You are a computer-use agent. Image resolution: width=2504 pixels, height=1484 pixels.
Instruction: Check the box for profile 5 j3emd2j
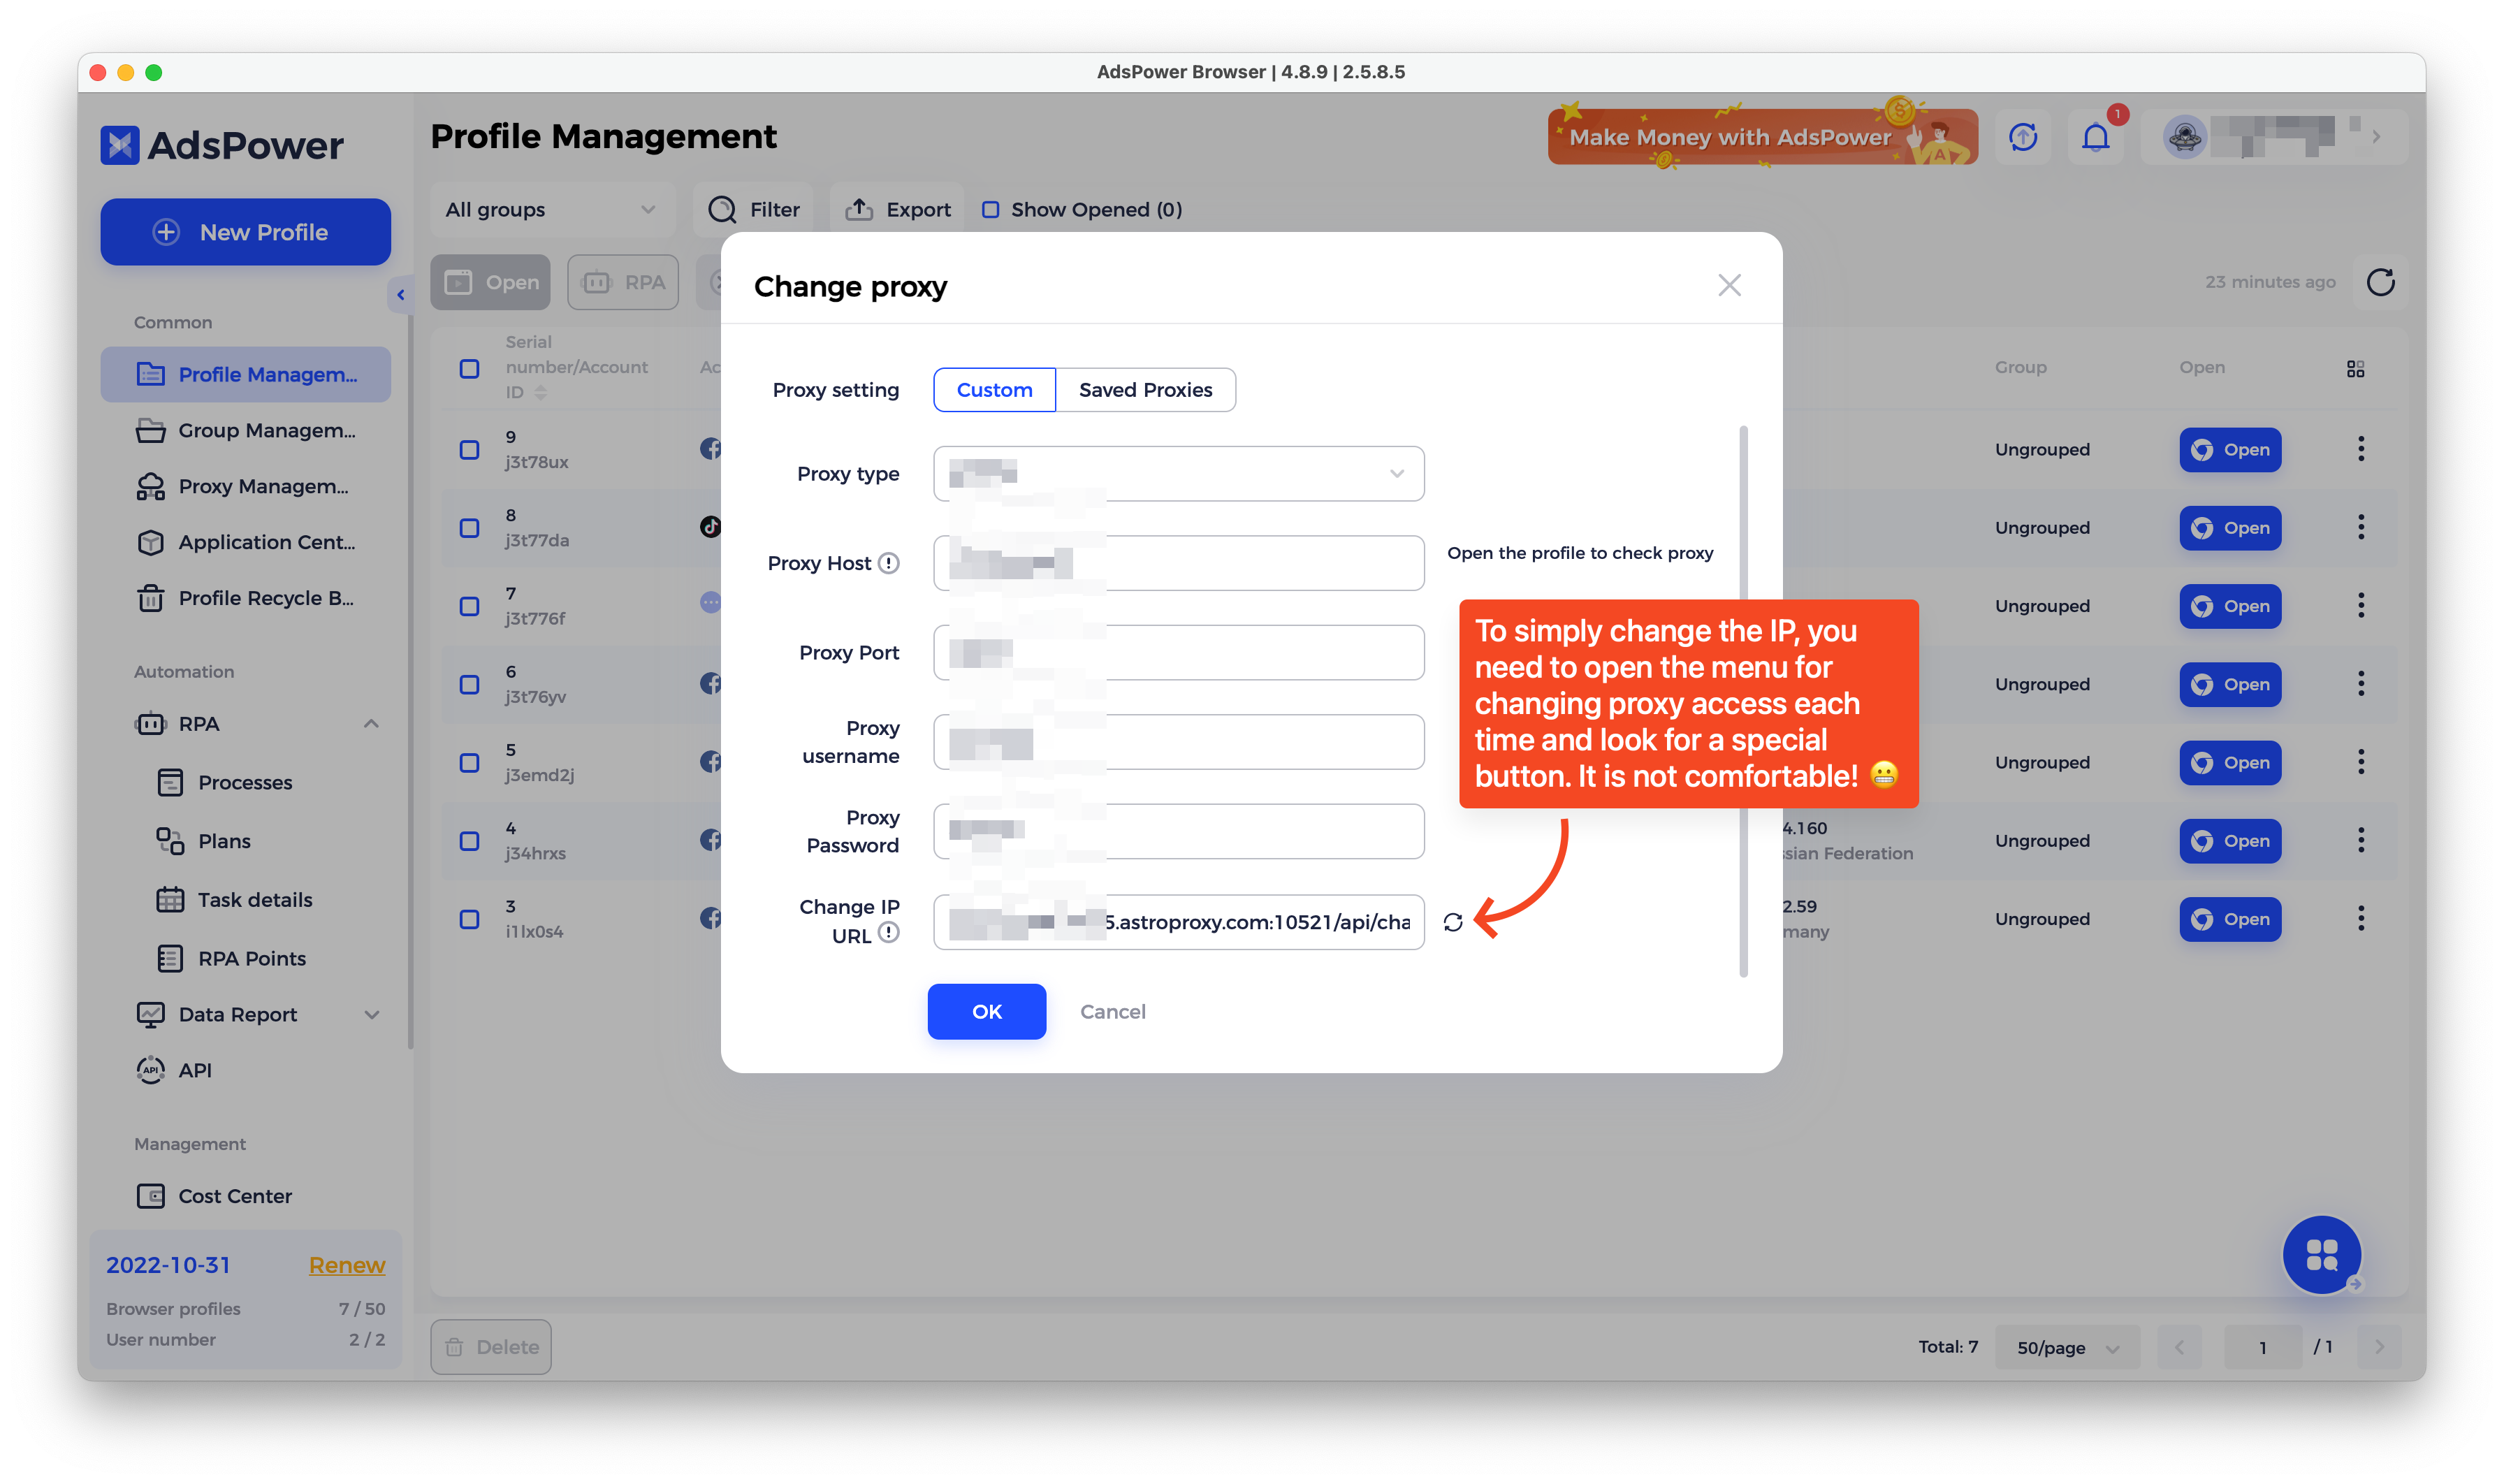[x=469, y=763]
